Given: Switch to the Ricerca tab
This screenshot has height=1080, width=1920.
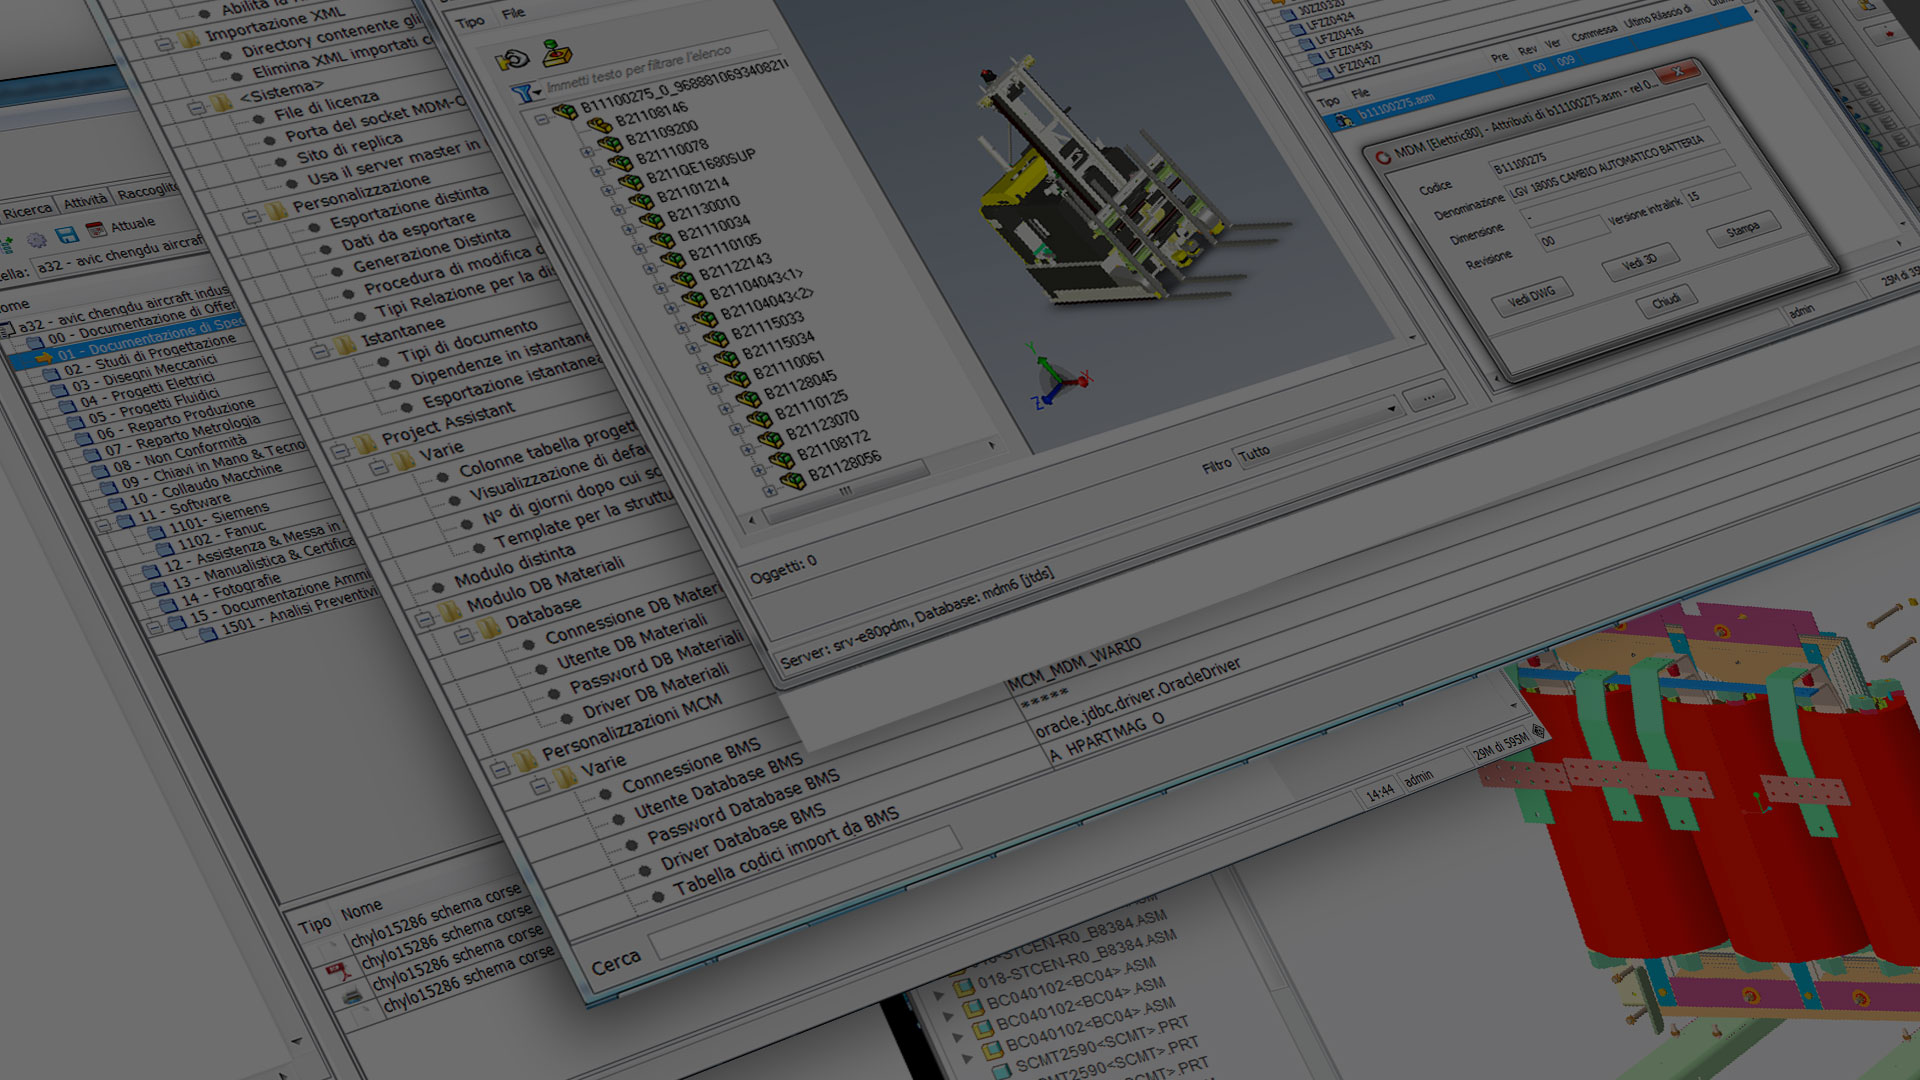Looking at the screenshot, I should [27, 210].
